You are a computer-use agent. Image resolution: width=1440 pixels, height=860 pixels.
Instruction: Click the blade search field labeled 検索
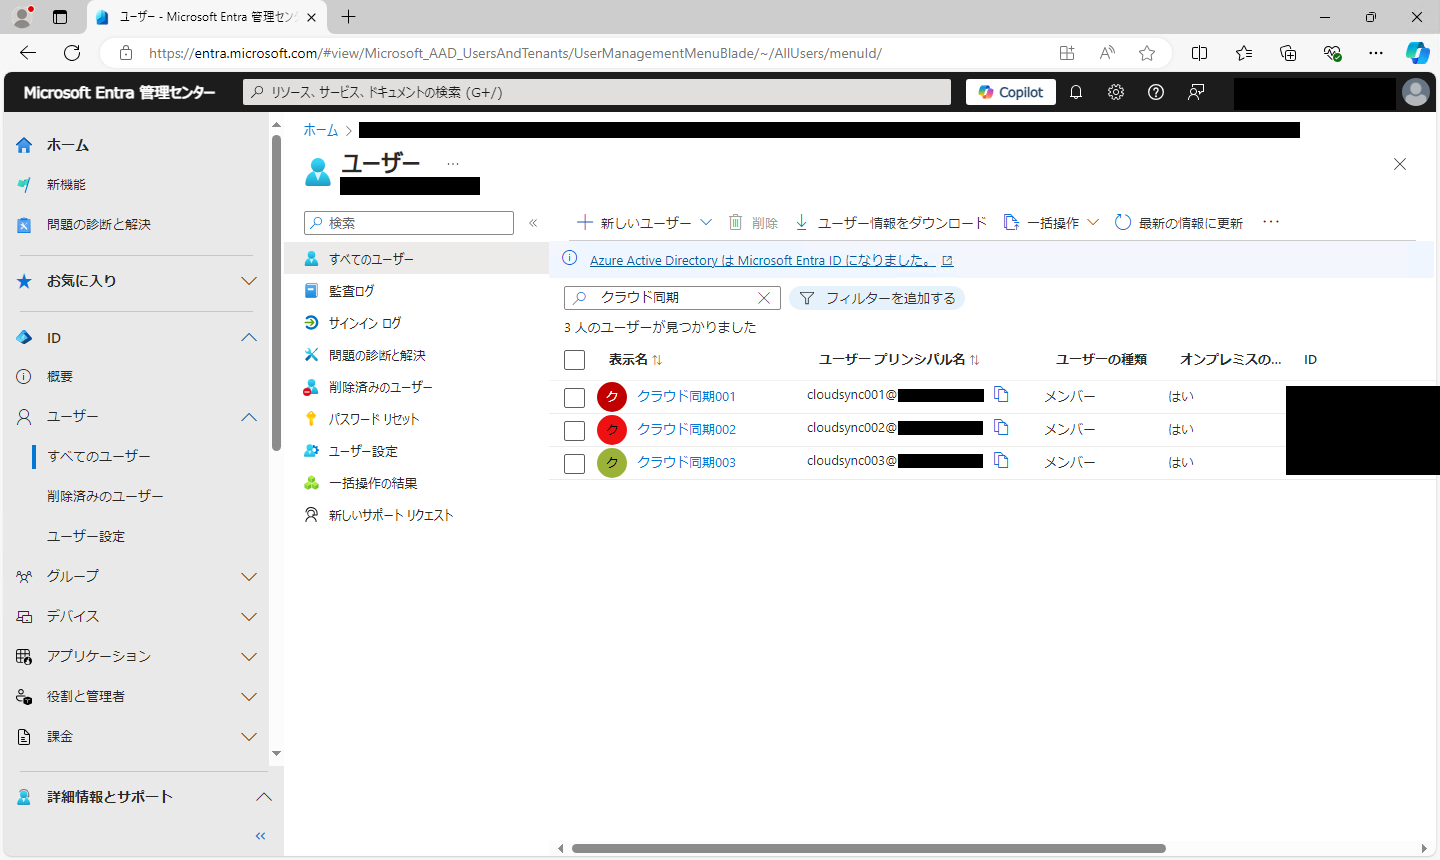pos(409,223)
